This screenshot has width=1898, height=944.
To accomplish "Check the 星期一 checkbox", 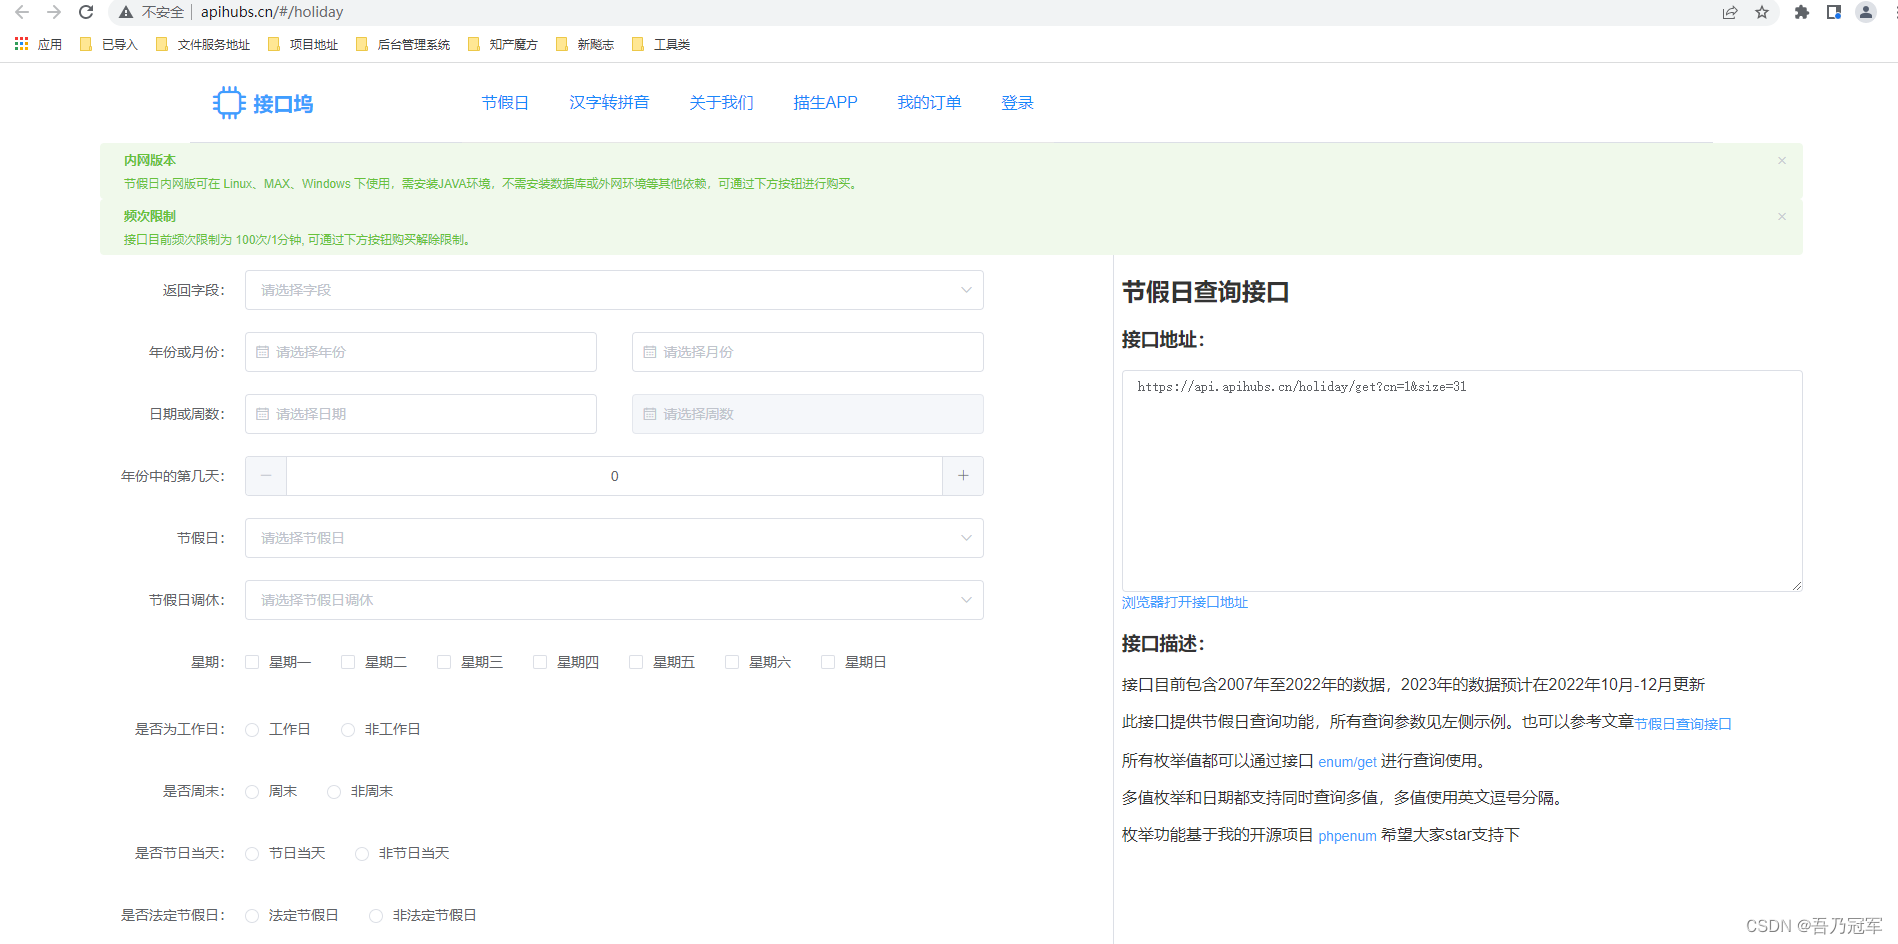I will pyautogui.click(x=252, y=662).
